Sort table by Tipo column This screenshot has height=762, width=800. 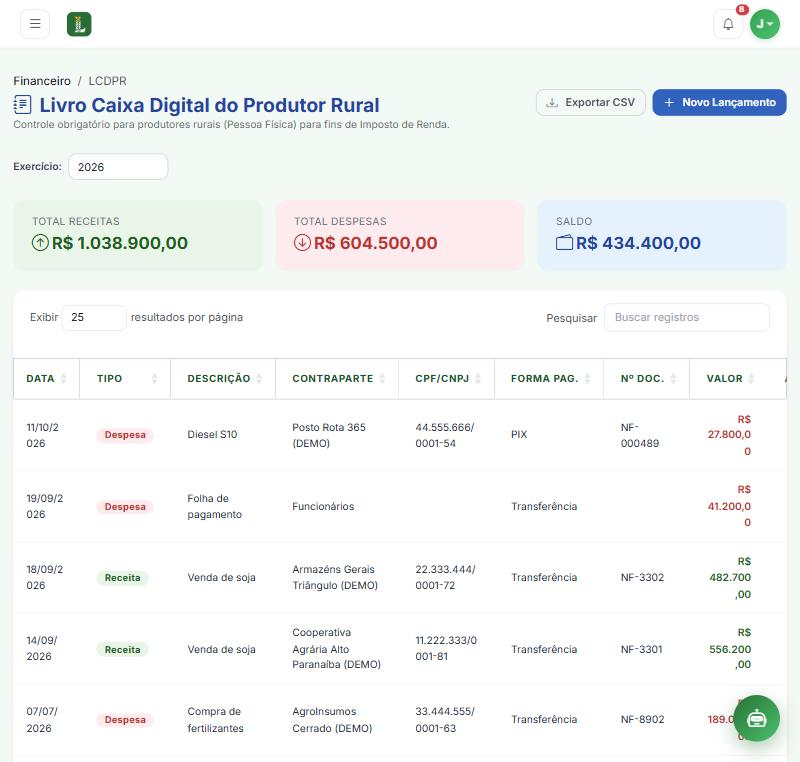coord(125,378)
